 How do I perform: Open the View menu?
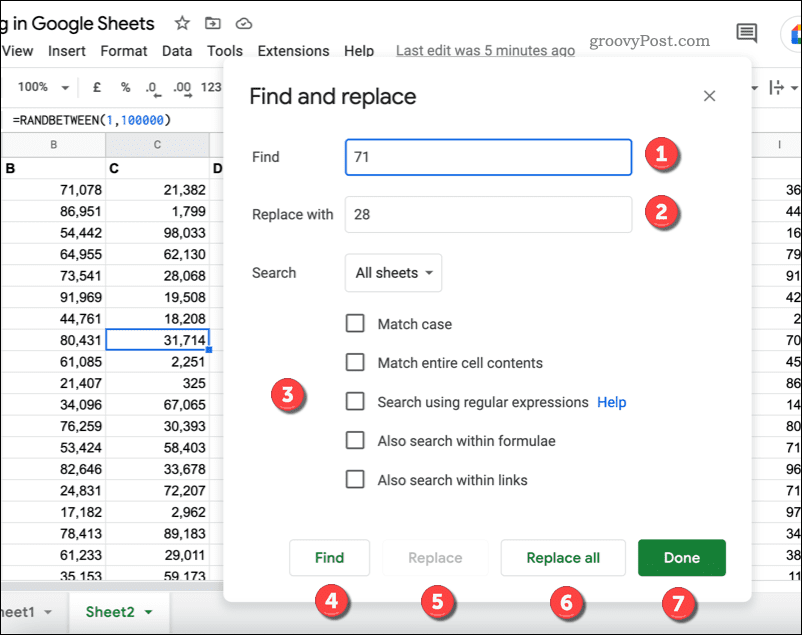17,51
